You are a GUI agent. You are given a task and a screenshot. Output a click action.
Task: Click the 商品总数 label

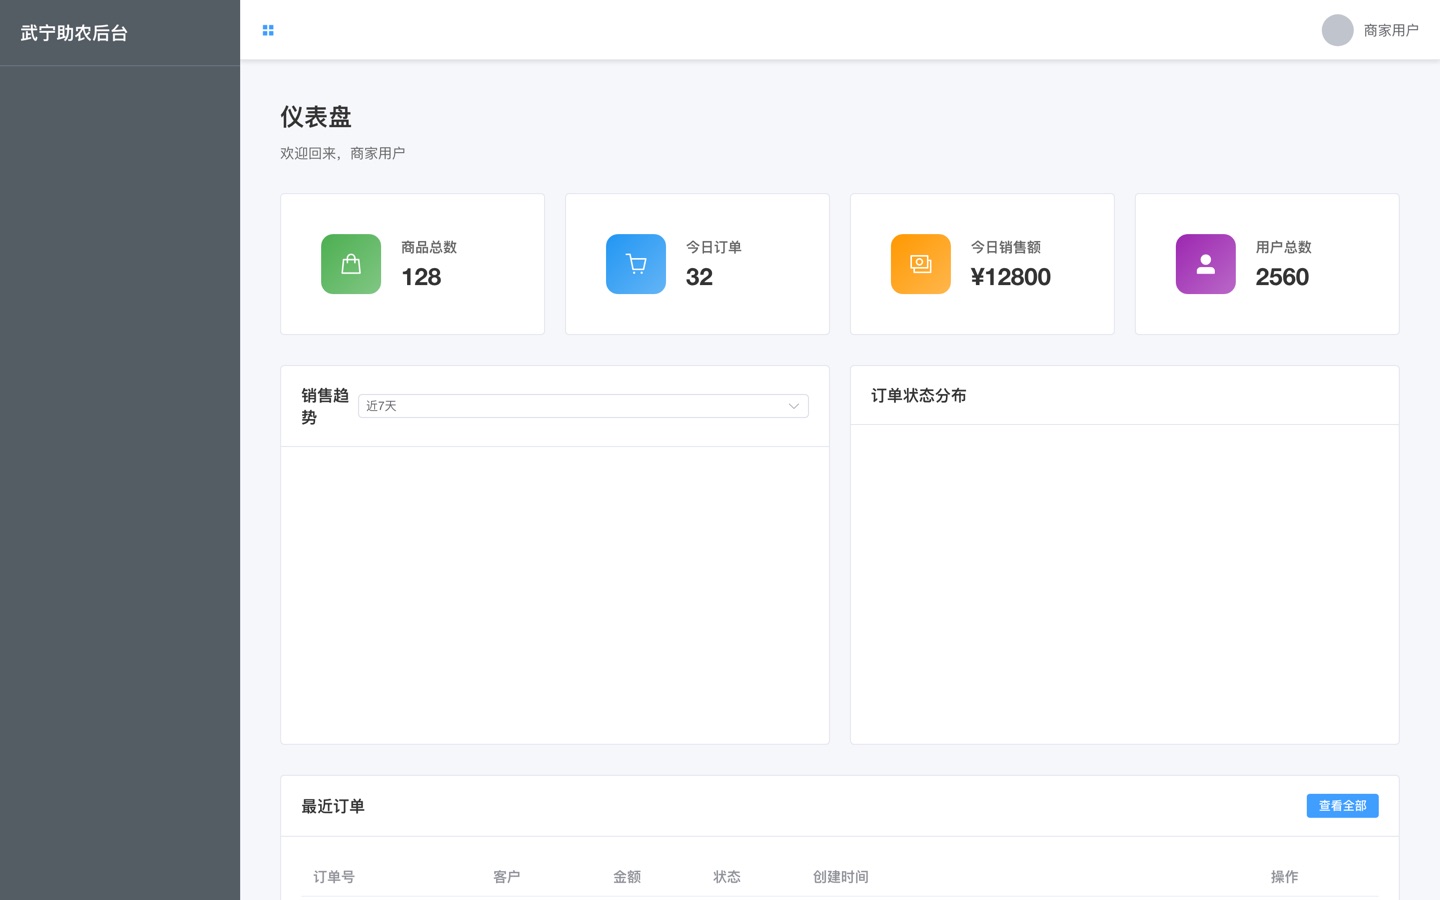(429, 247)
